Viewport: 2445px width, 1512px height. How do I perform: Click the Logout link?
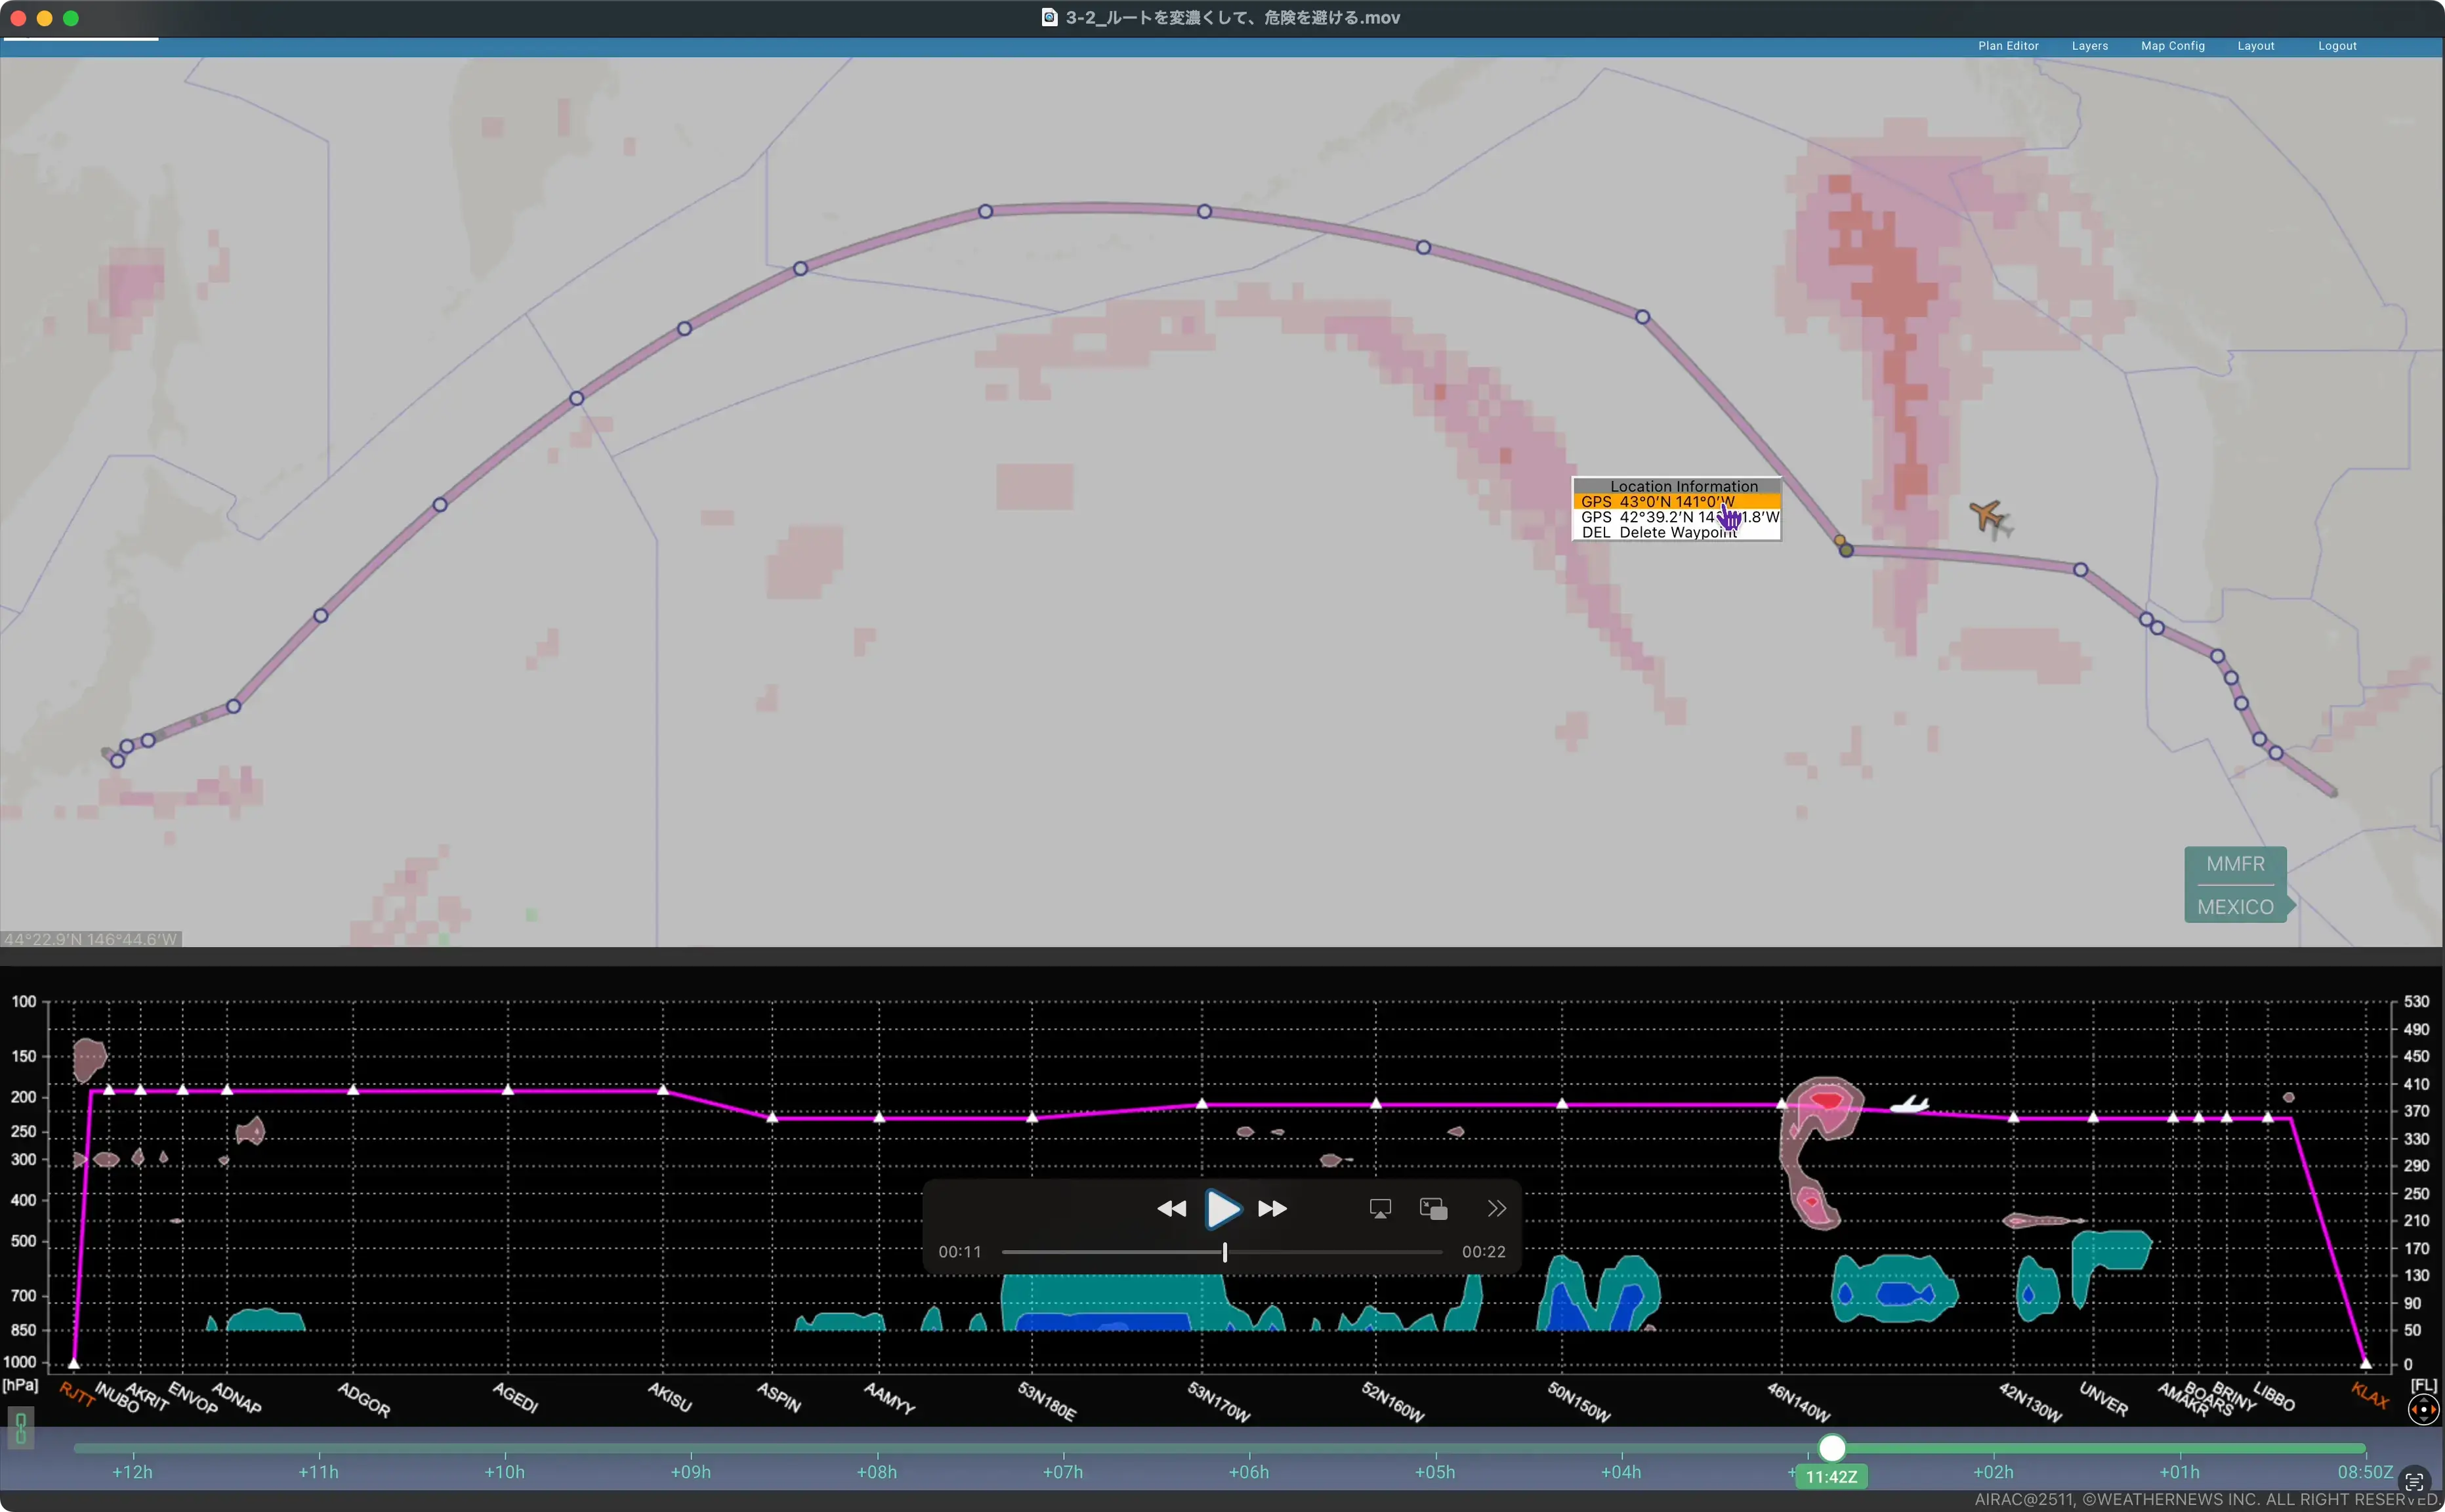coord(2337,46)
